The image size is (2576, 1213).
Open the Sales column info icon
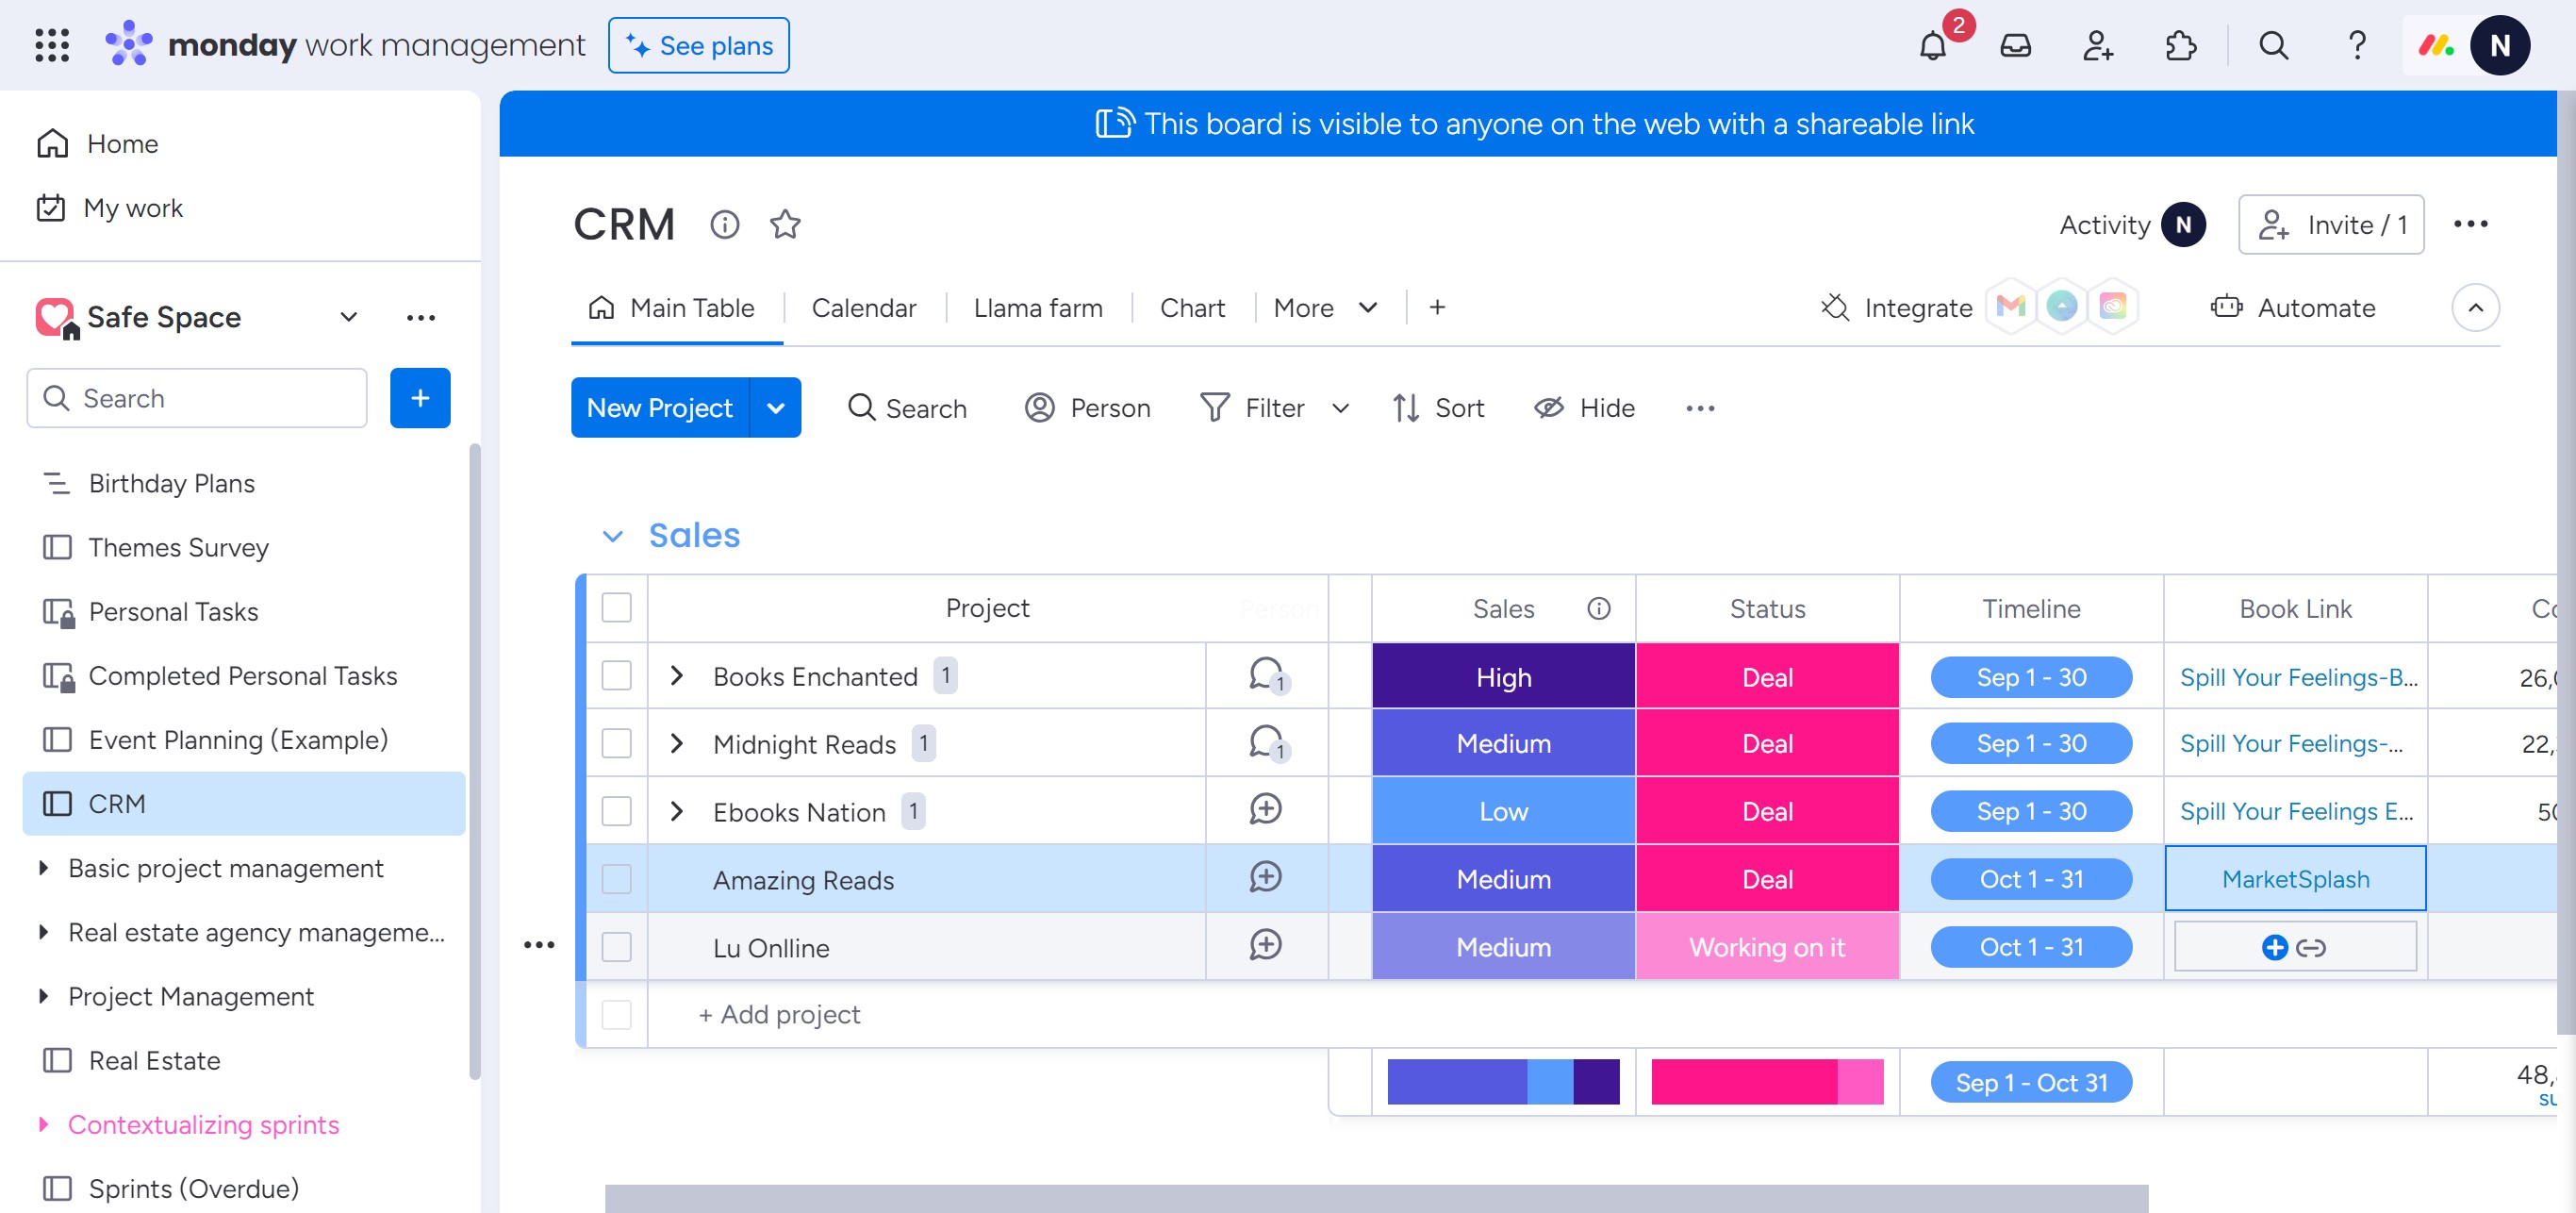click(1599, 608)
